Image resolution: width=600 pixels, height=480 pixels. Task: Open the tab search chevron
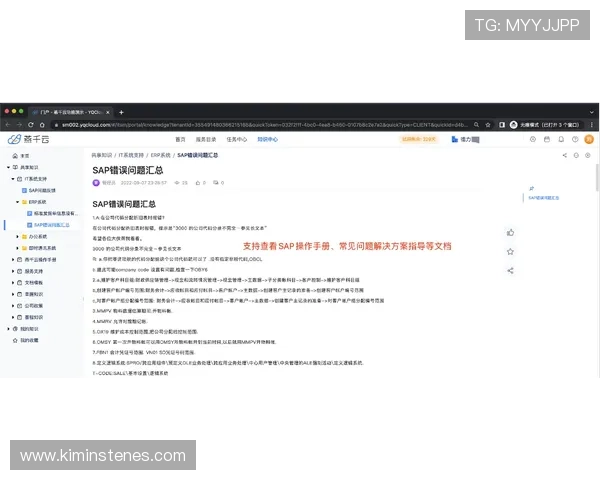point(592,112)
